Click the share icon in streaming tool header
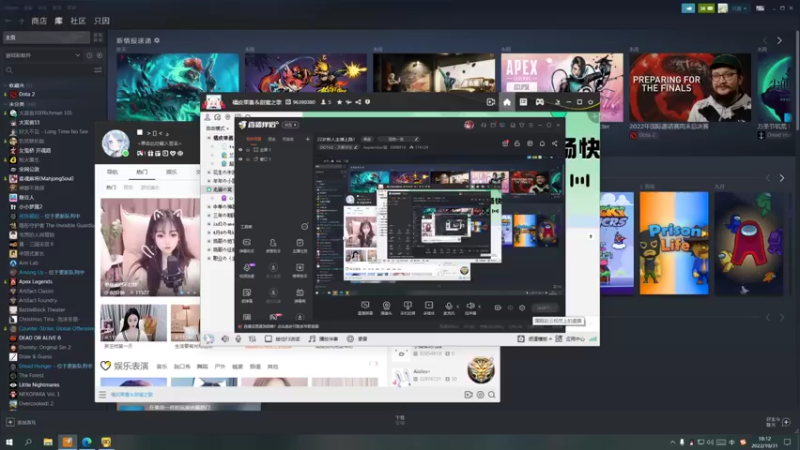800x450 pixels. (x=555, y=143)
